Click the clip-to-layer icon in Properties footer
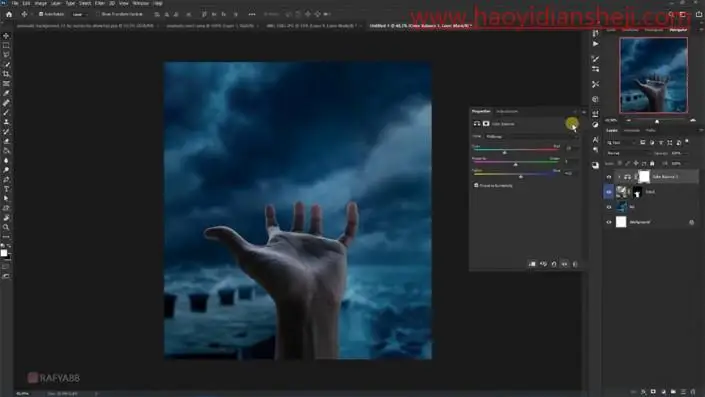 pos(532,264)
